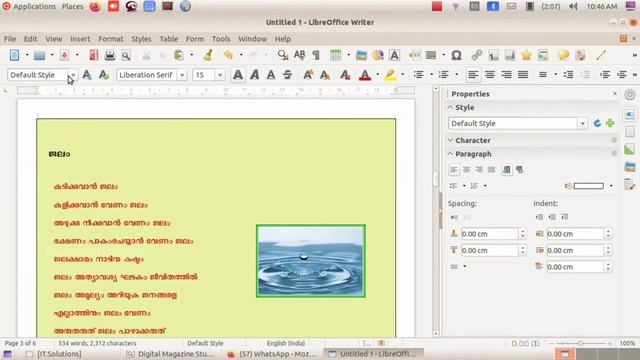Open the Styles menu
Image resolution: width=640 pixels, height=360 pixels.
coord(141,39)
